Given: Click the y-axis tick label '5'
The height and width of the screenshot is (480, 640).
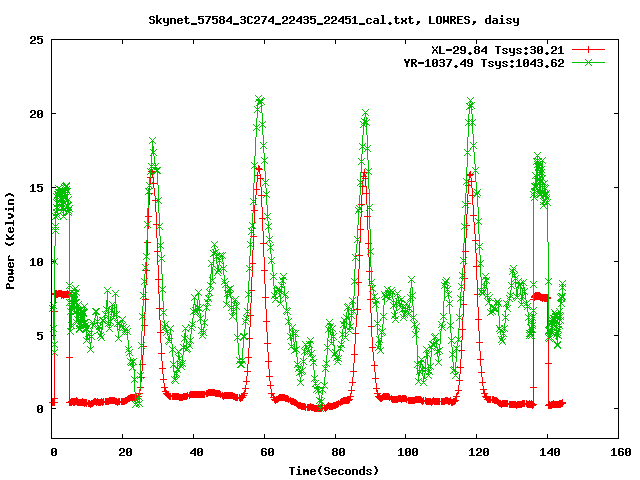Looking at the screenshot, I should coord(40,336).
